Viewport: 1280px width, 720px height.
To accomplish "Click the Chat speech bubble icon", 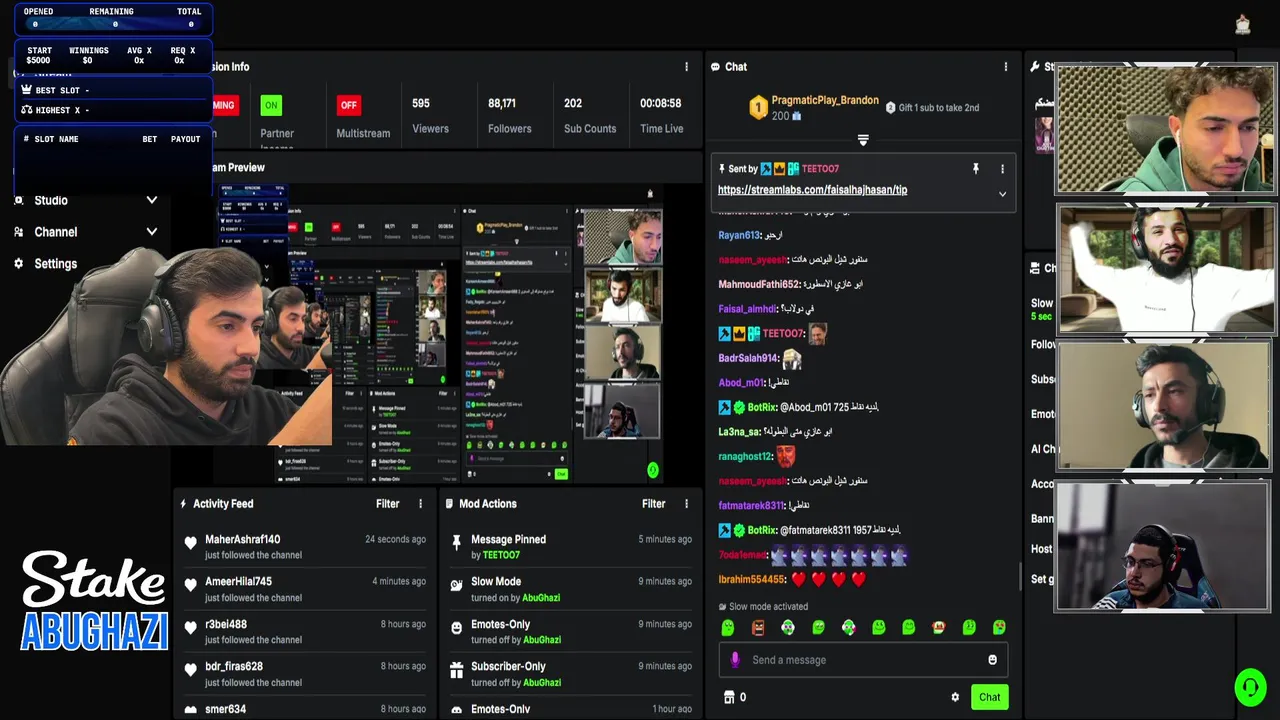I will click(716, 67).
